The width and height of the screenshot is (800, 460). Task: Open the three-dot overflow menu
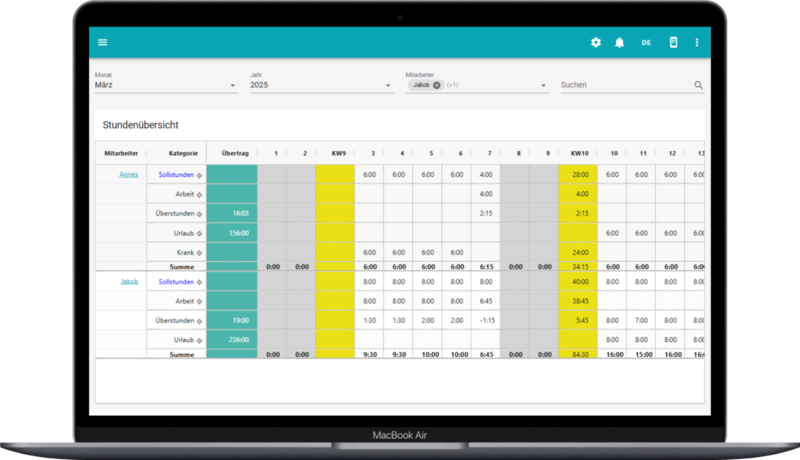[697, 42]
